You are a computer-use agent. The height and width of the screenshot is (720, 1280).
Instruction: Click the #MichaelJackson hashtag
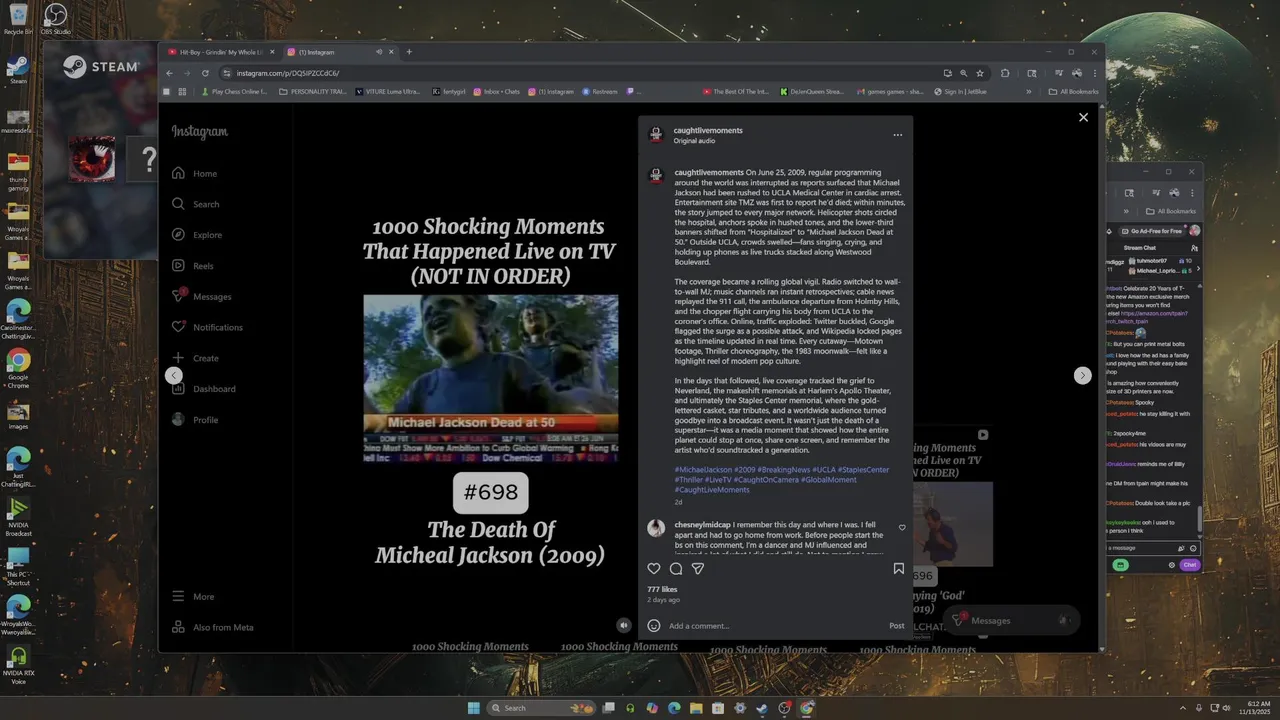click(x=703, y=469)
